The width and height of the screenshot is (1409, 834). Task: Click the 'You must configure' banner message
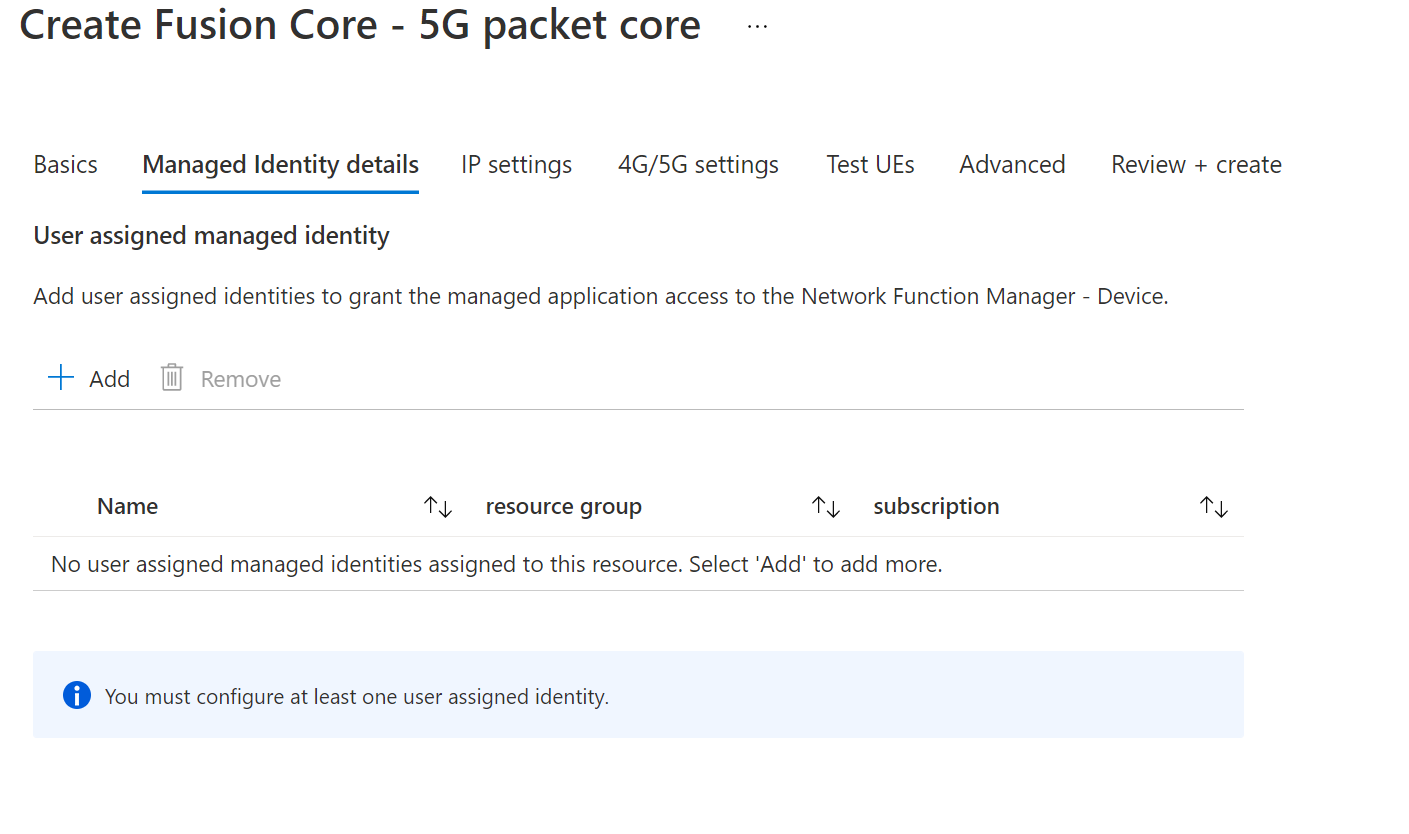[357, 697]
